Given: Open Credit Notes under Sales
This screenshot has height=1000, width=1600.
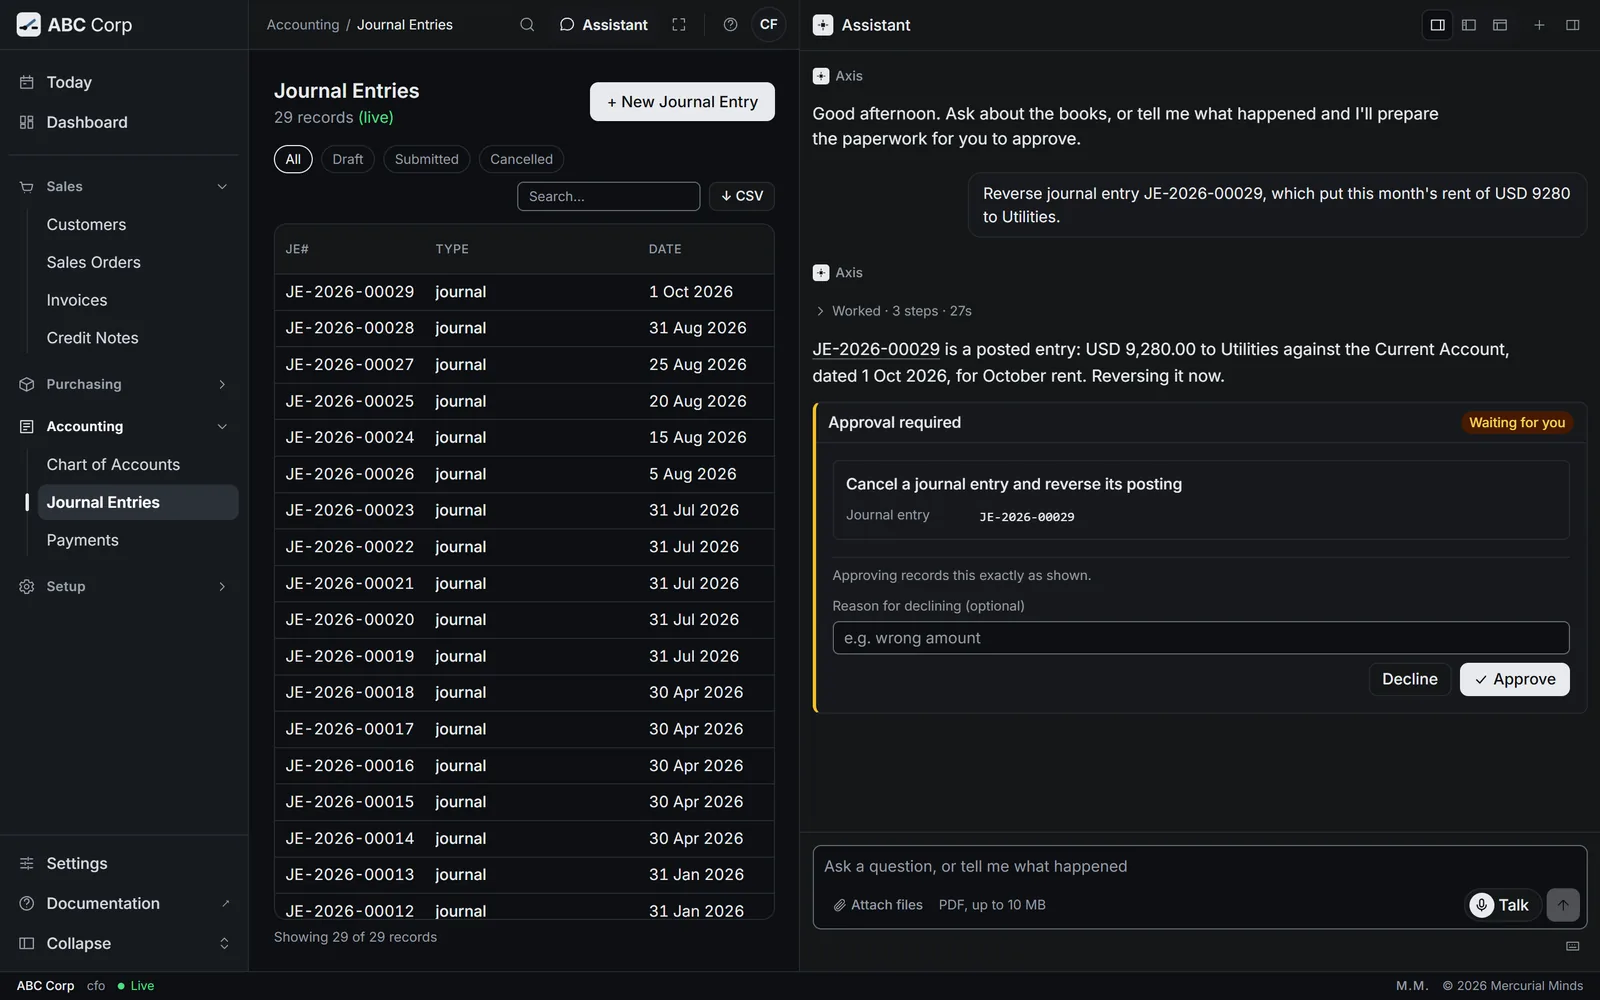Looking at the screenshot, I should 138,338.
